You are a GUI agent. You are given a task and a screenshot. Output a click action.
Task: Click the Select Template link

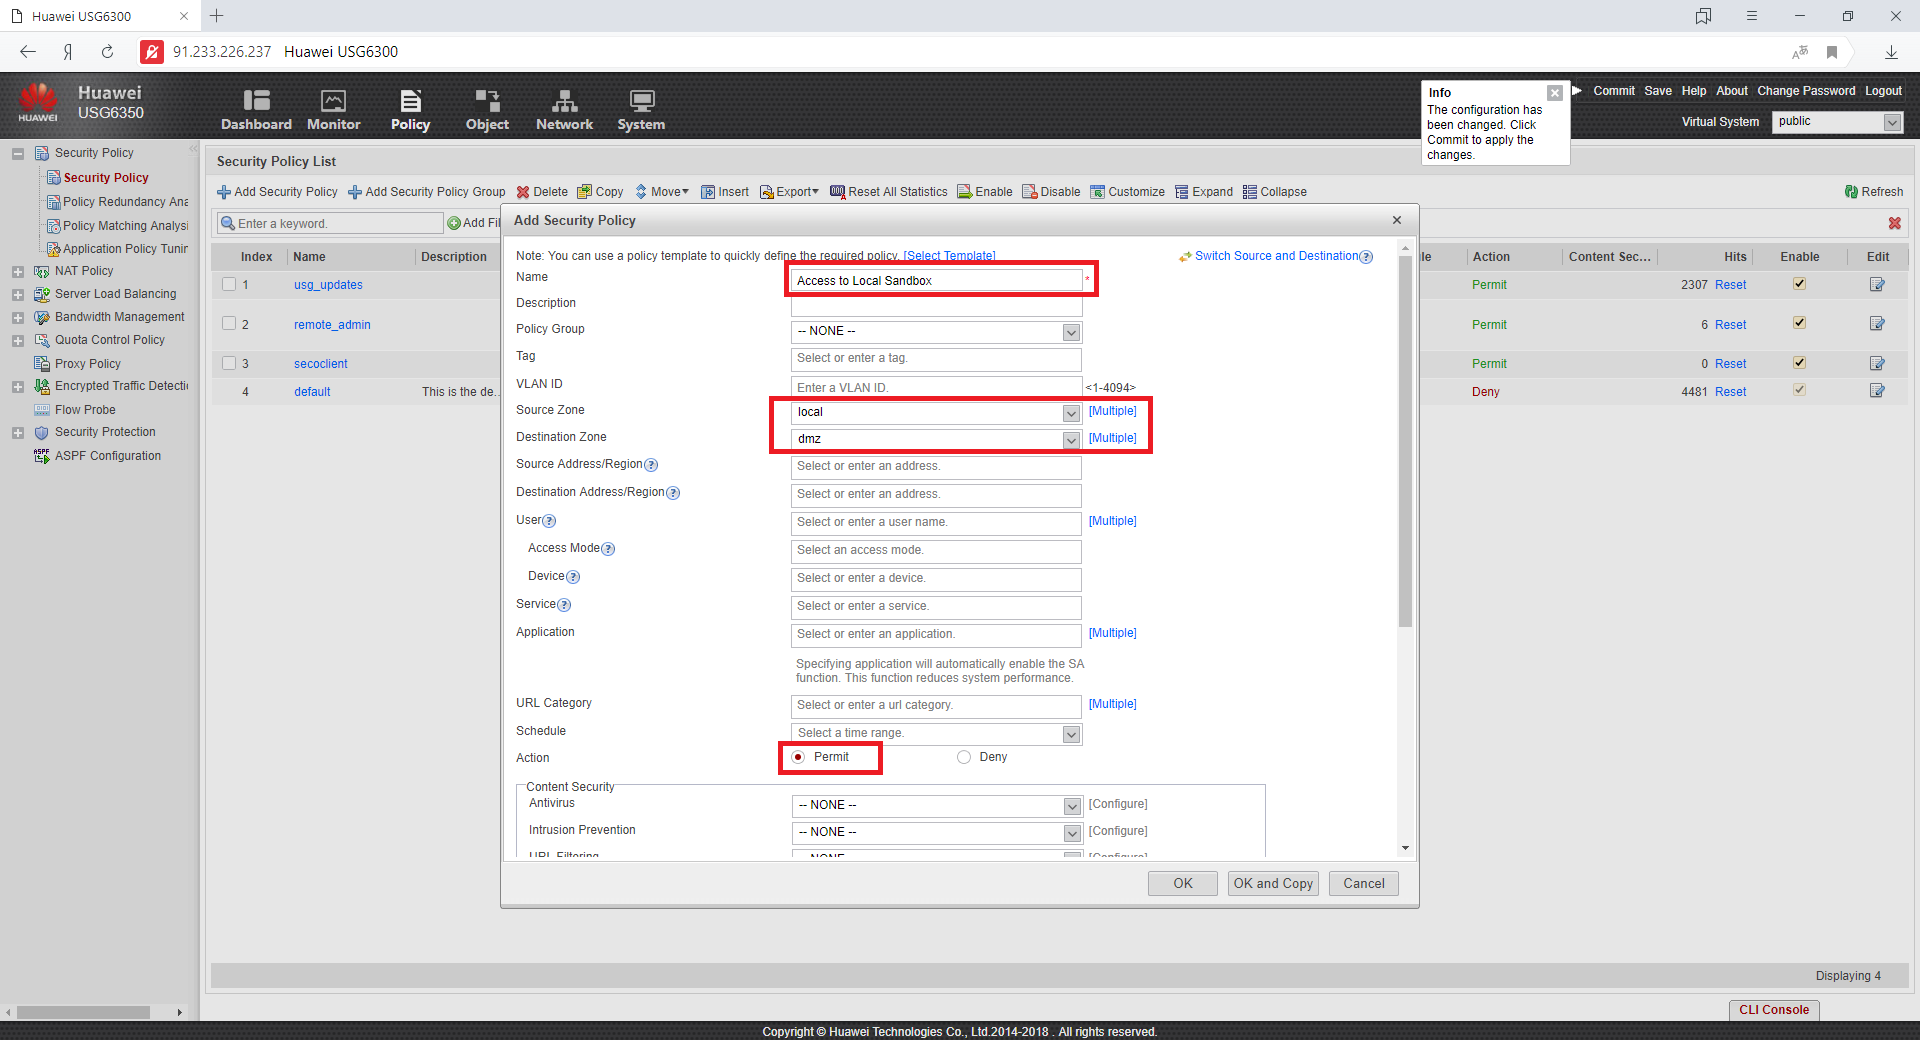pyautogui.click(x=949, y=256)
